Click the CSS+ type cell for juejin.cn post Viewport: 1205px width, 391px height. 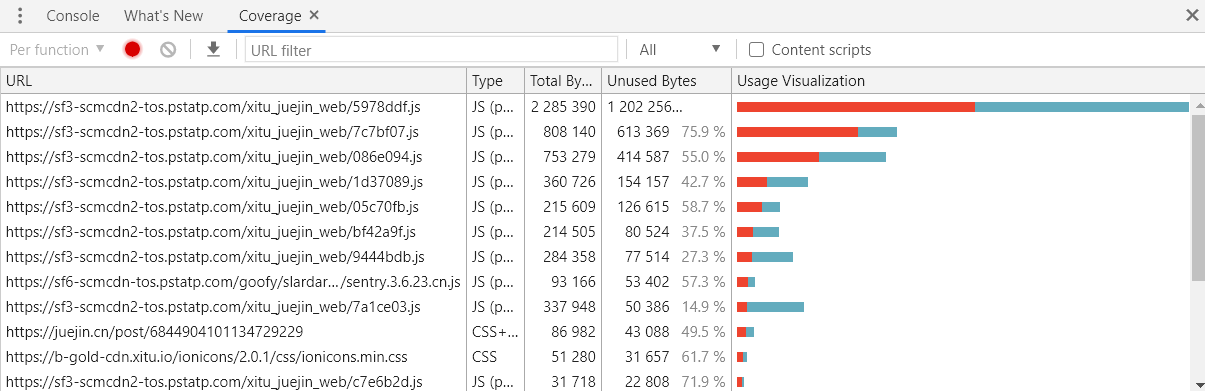(495, 331)
